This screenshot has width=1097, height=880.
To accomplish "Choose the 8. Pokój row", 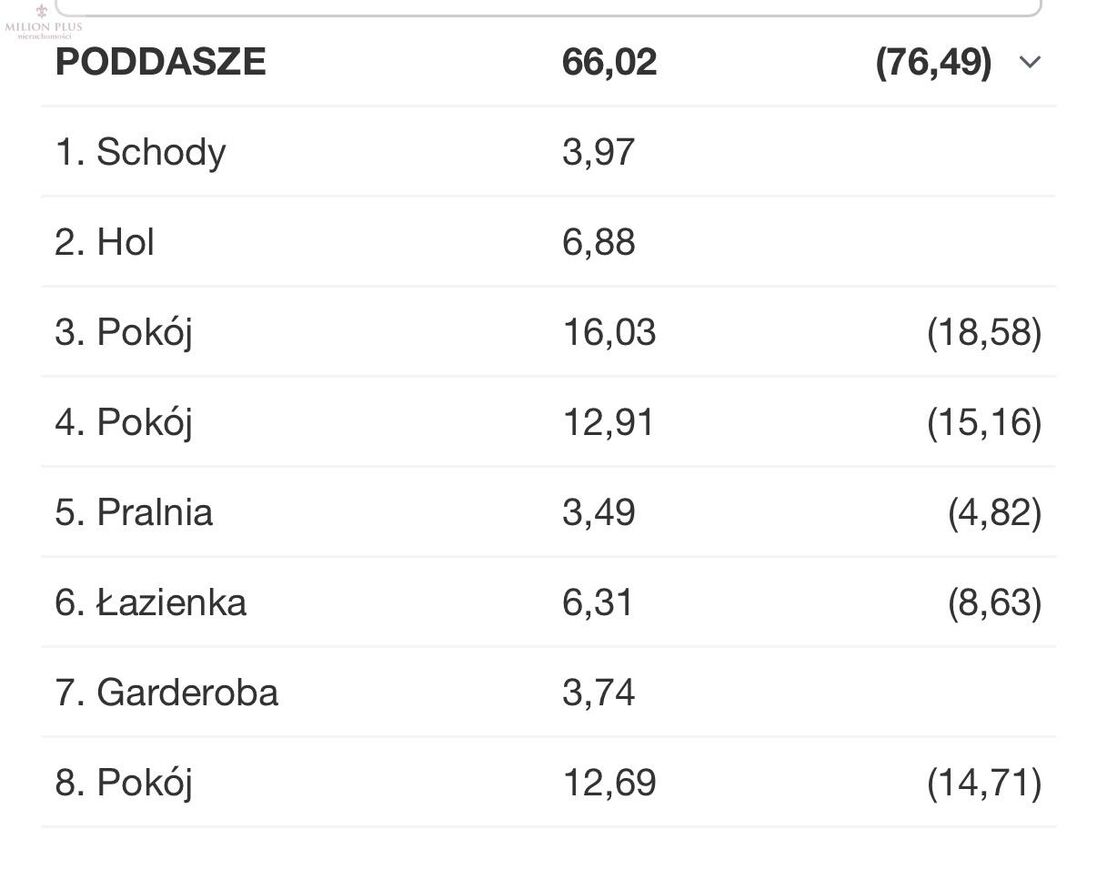I will coord(548,783).
